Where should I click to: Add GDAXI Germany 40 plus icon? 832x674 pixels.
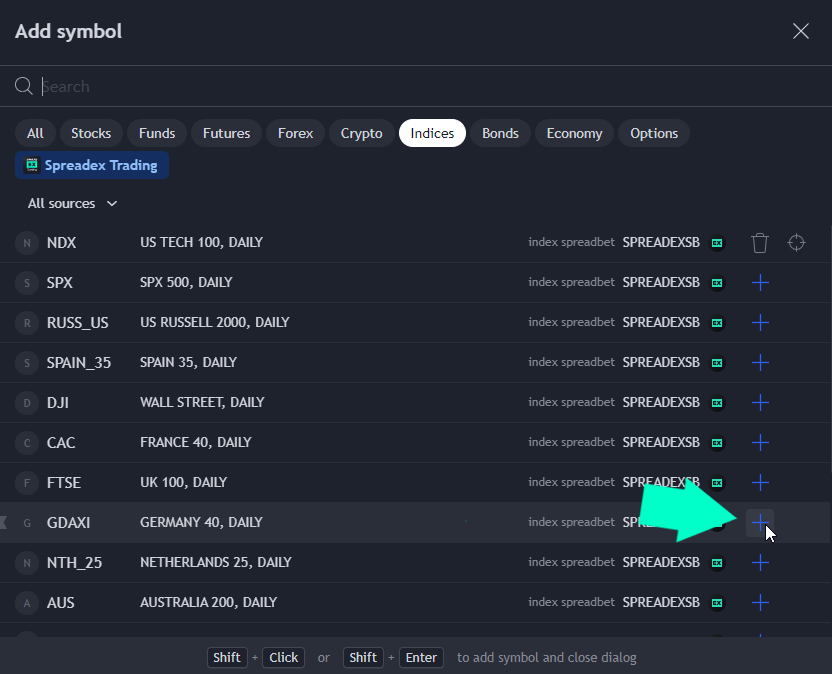760,522
